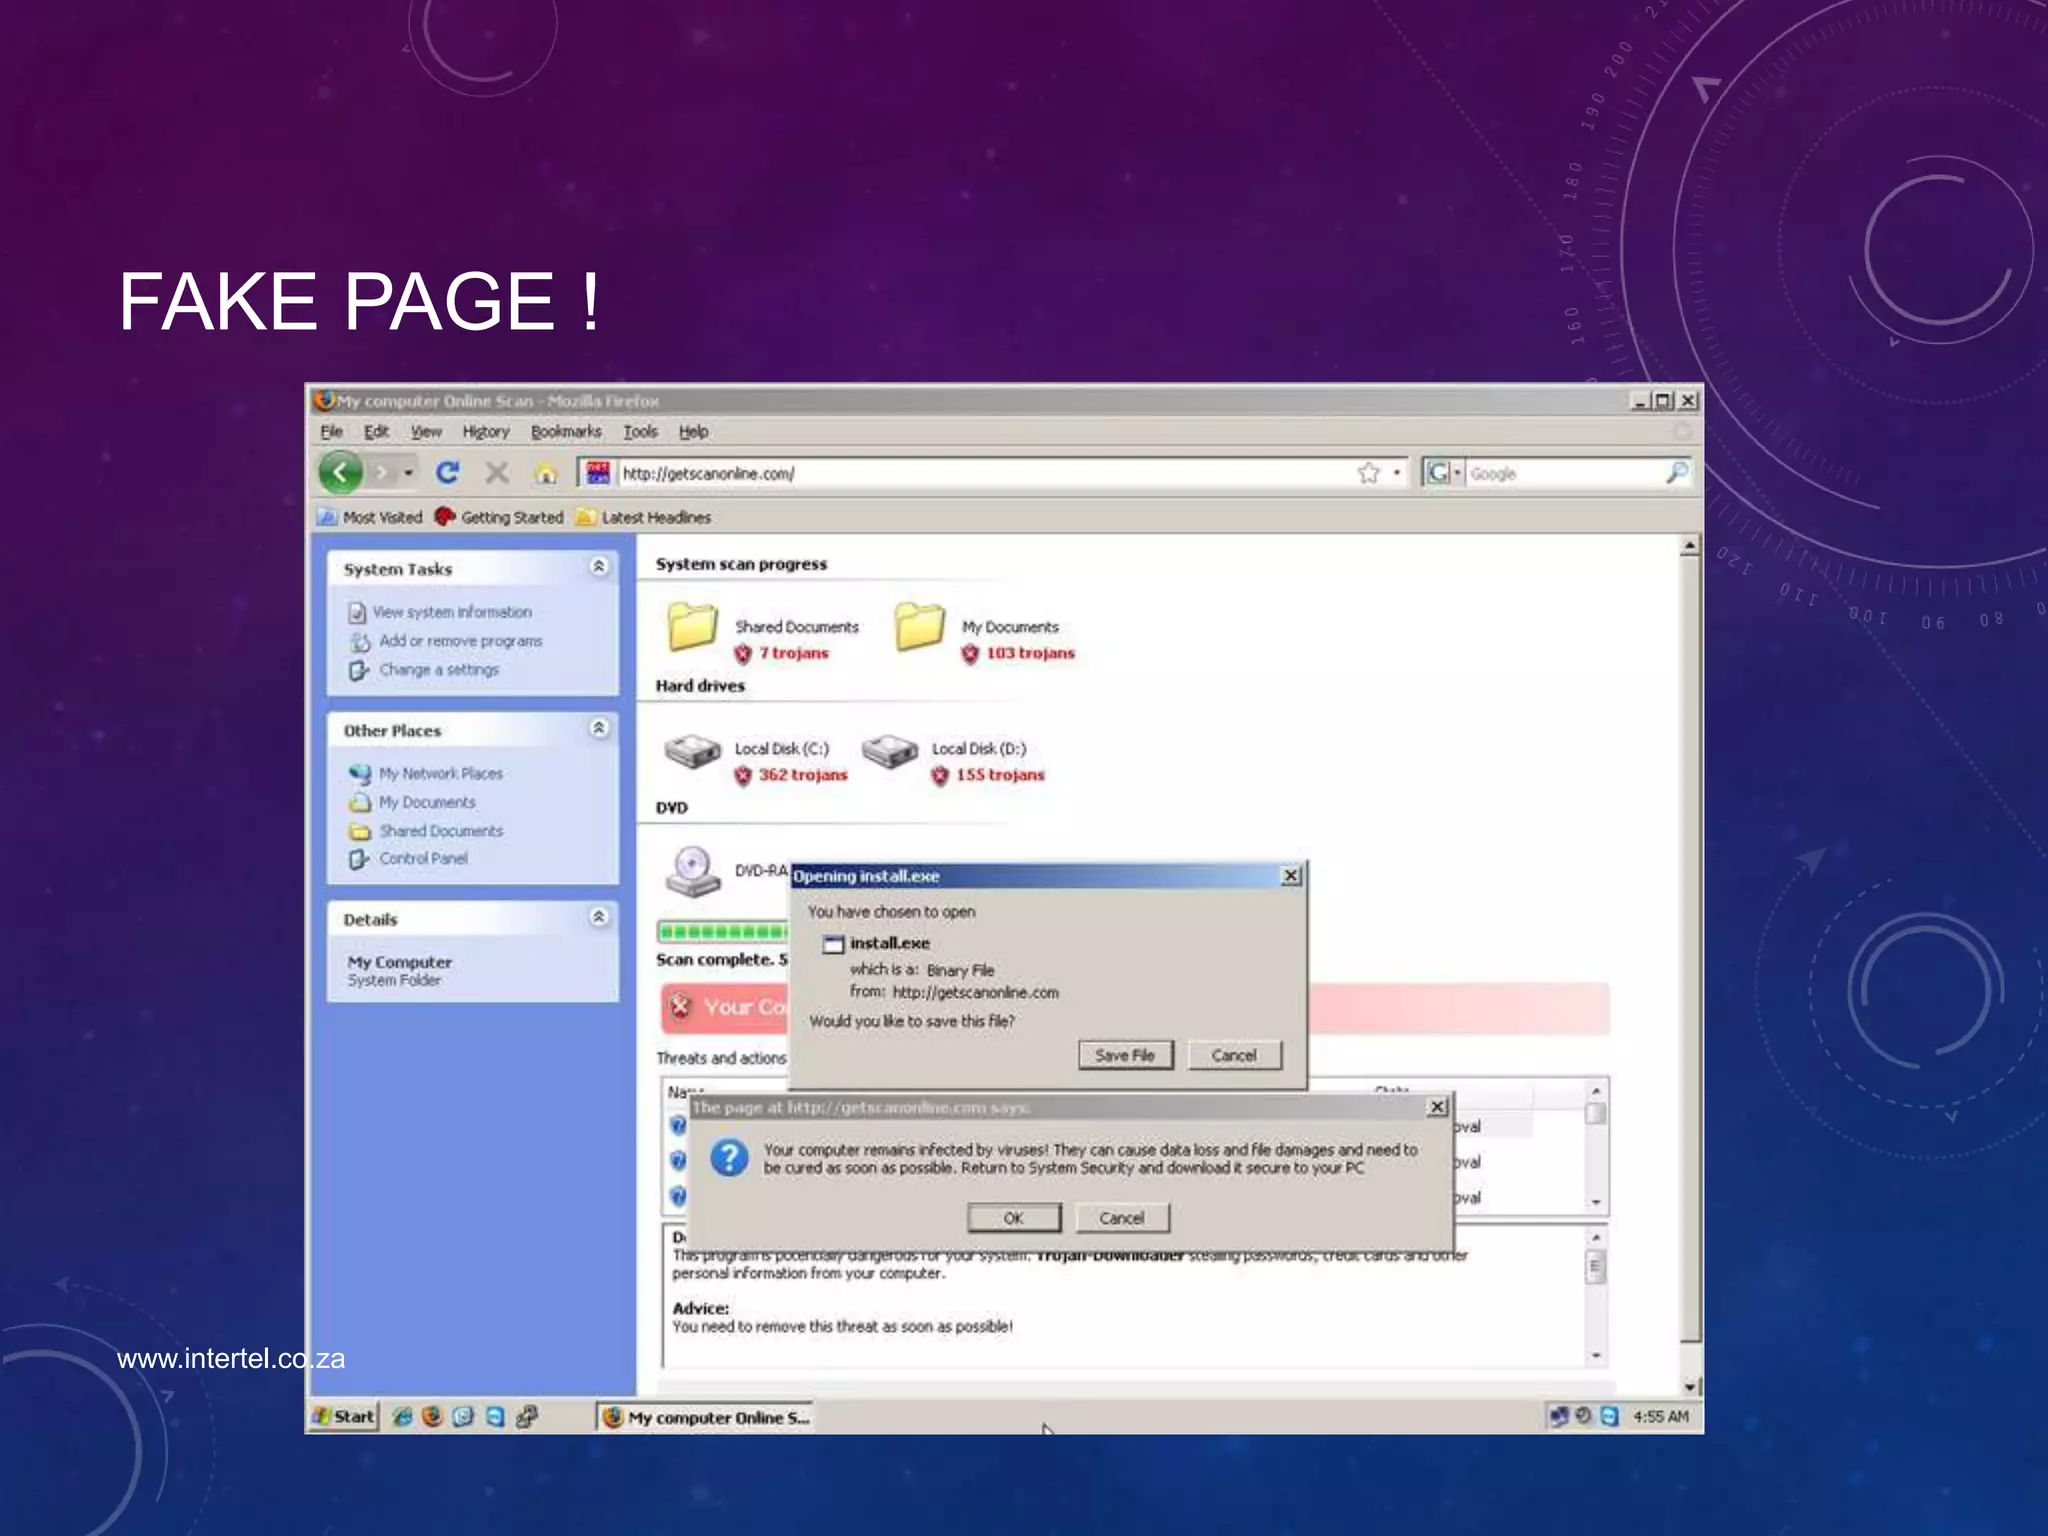Click the Shared Documents folder icon
2048x1536 pixels.
click(692, 628)
